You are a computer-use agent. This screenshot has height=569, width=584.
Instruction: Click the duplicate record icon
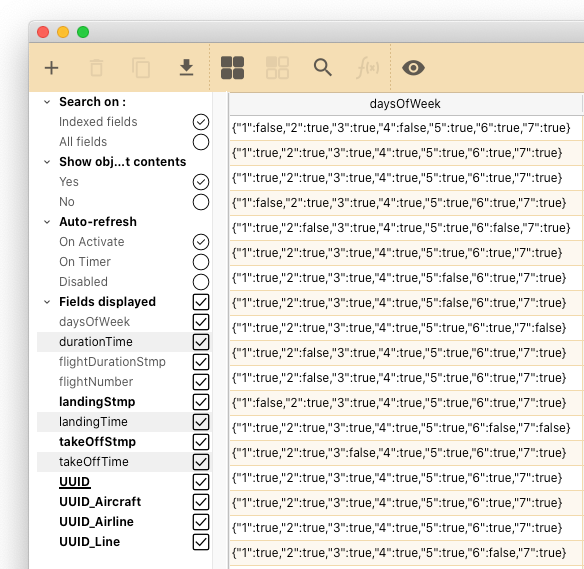(141, 68)
